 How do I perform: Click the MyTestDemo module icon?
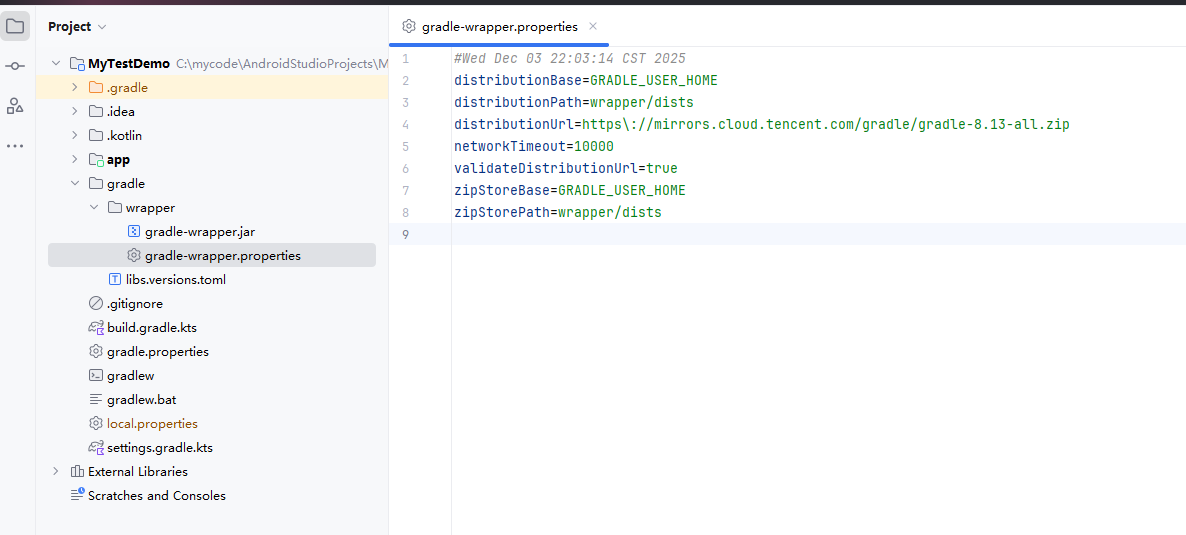(76, 64)
